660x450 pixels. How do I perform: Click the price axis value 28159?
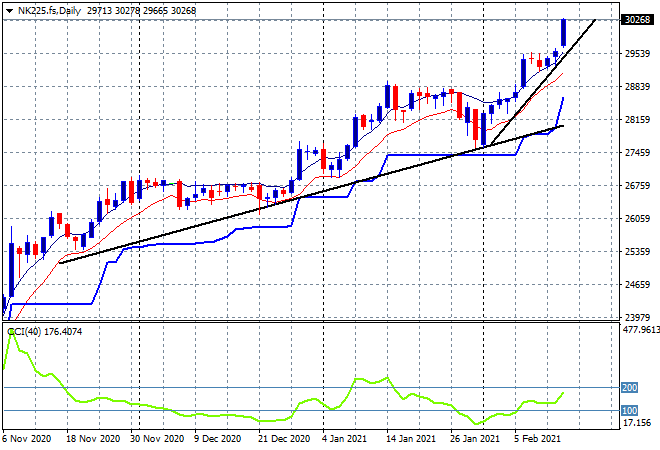point(637,120)
